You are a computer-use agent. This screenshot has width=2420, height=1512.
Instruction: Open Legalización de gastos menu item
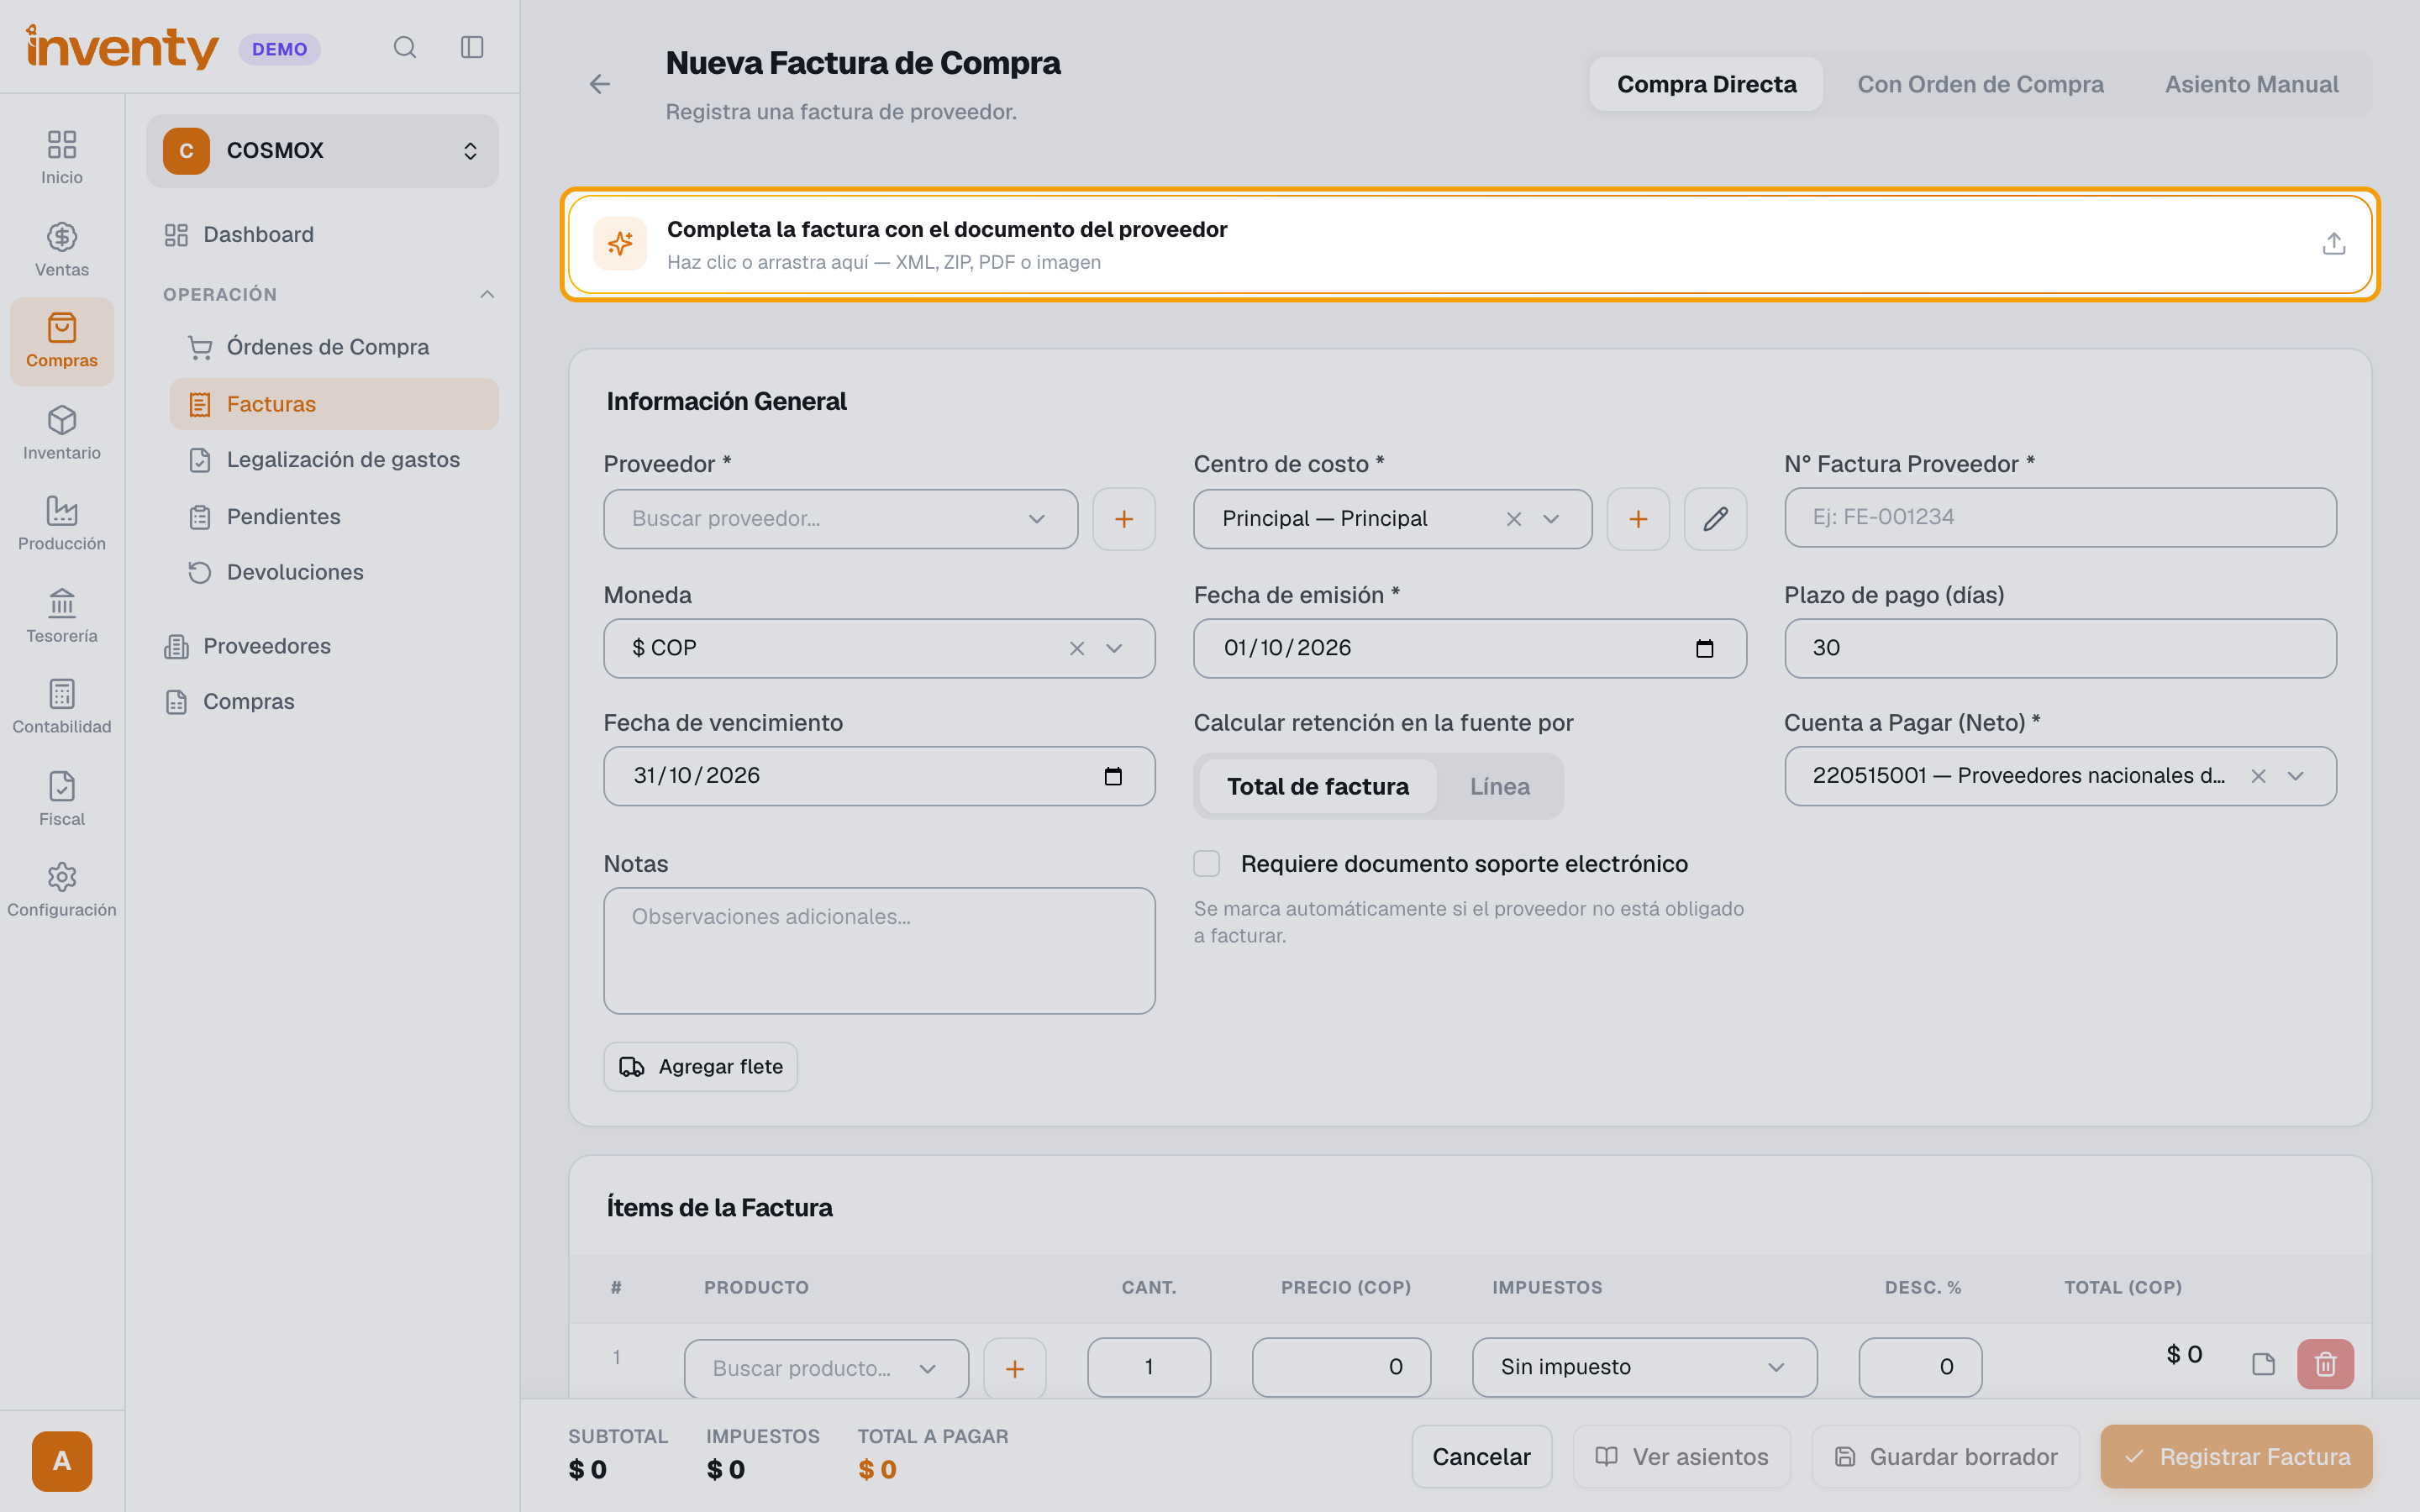[334, 459]
